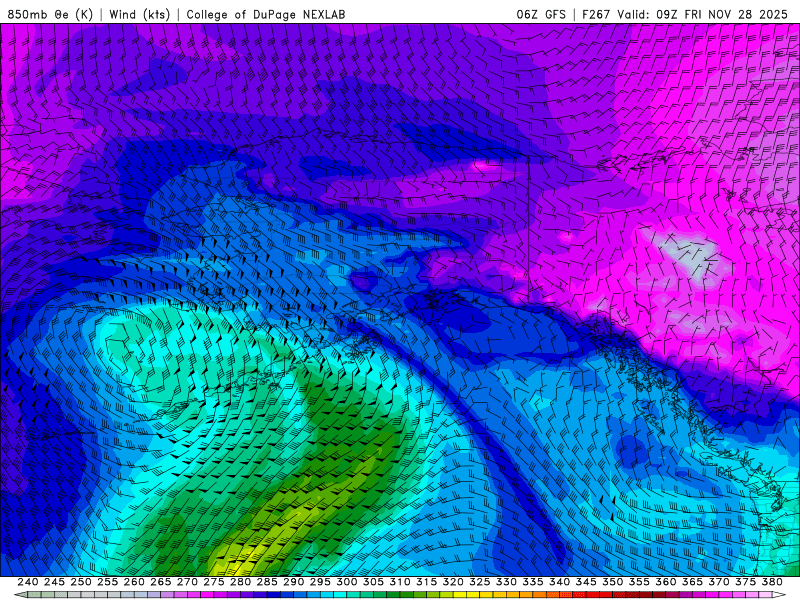Pick the 275 label on the legend

coord(214,582)
